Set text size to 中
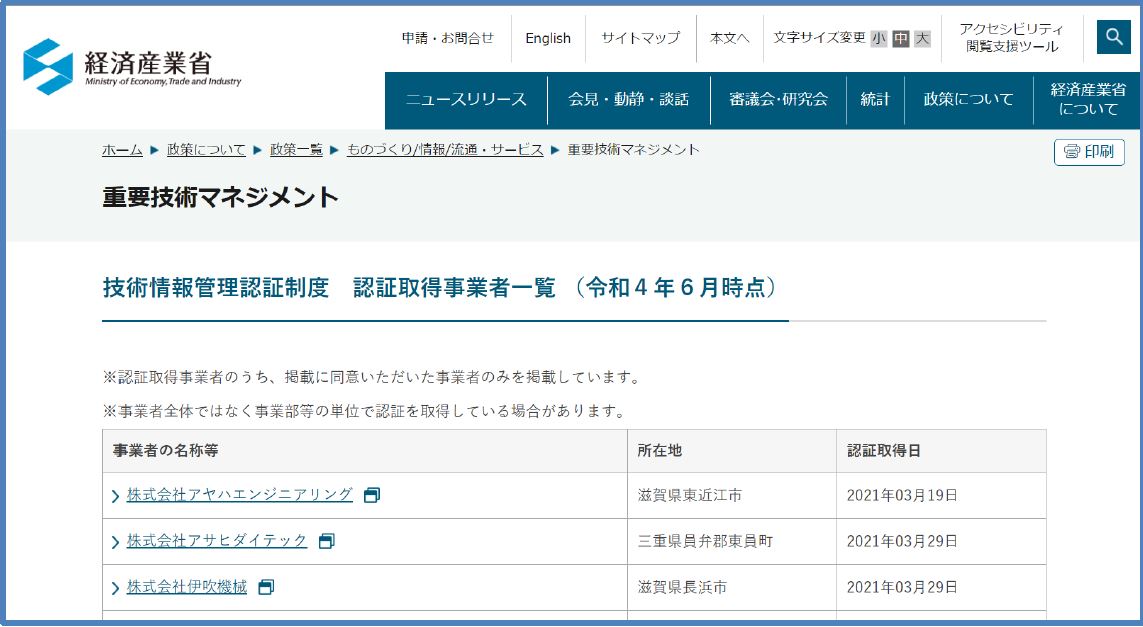 click(x=901, y=39)
